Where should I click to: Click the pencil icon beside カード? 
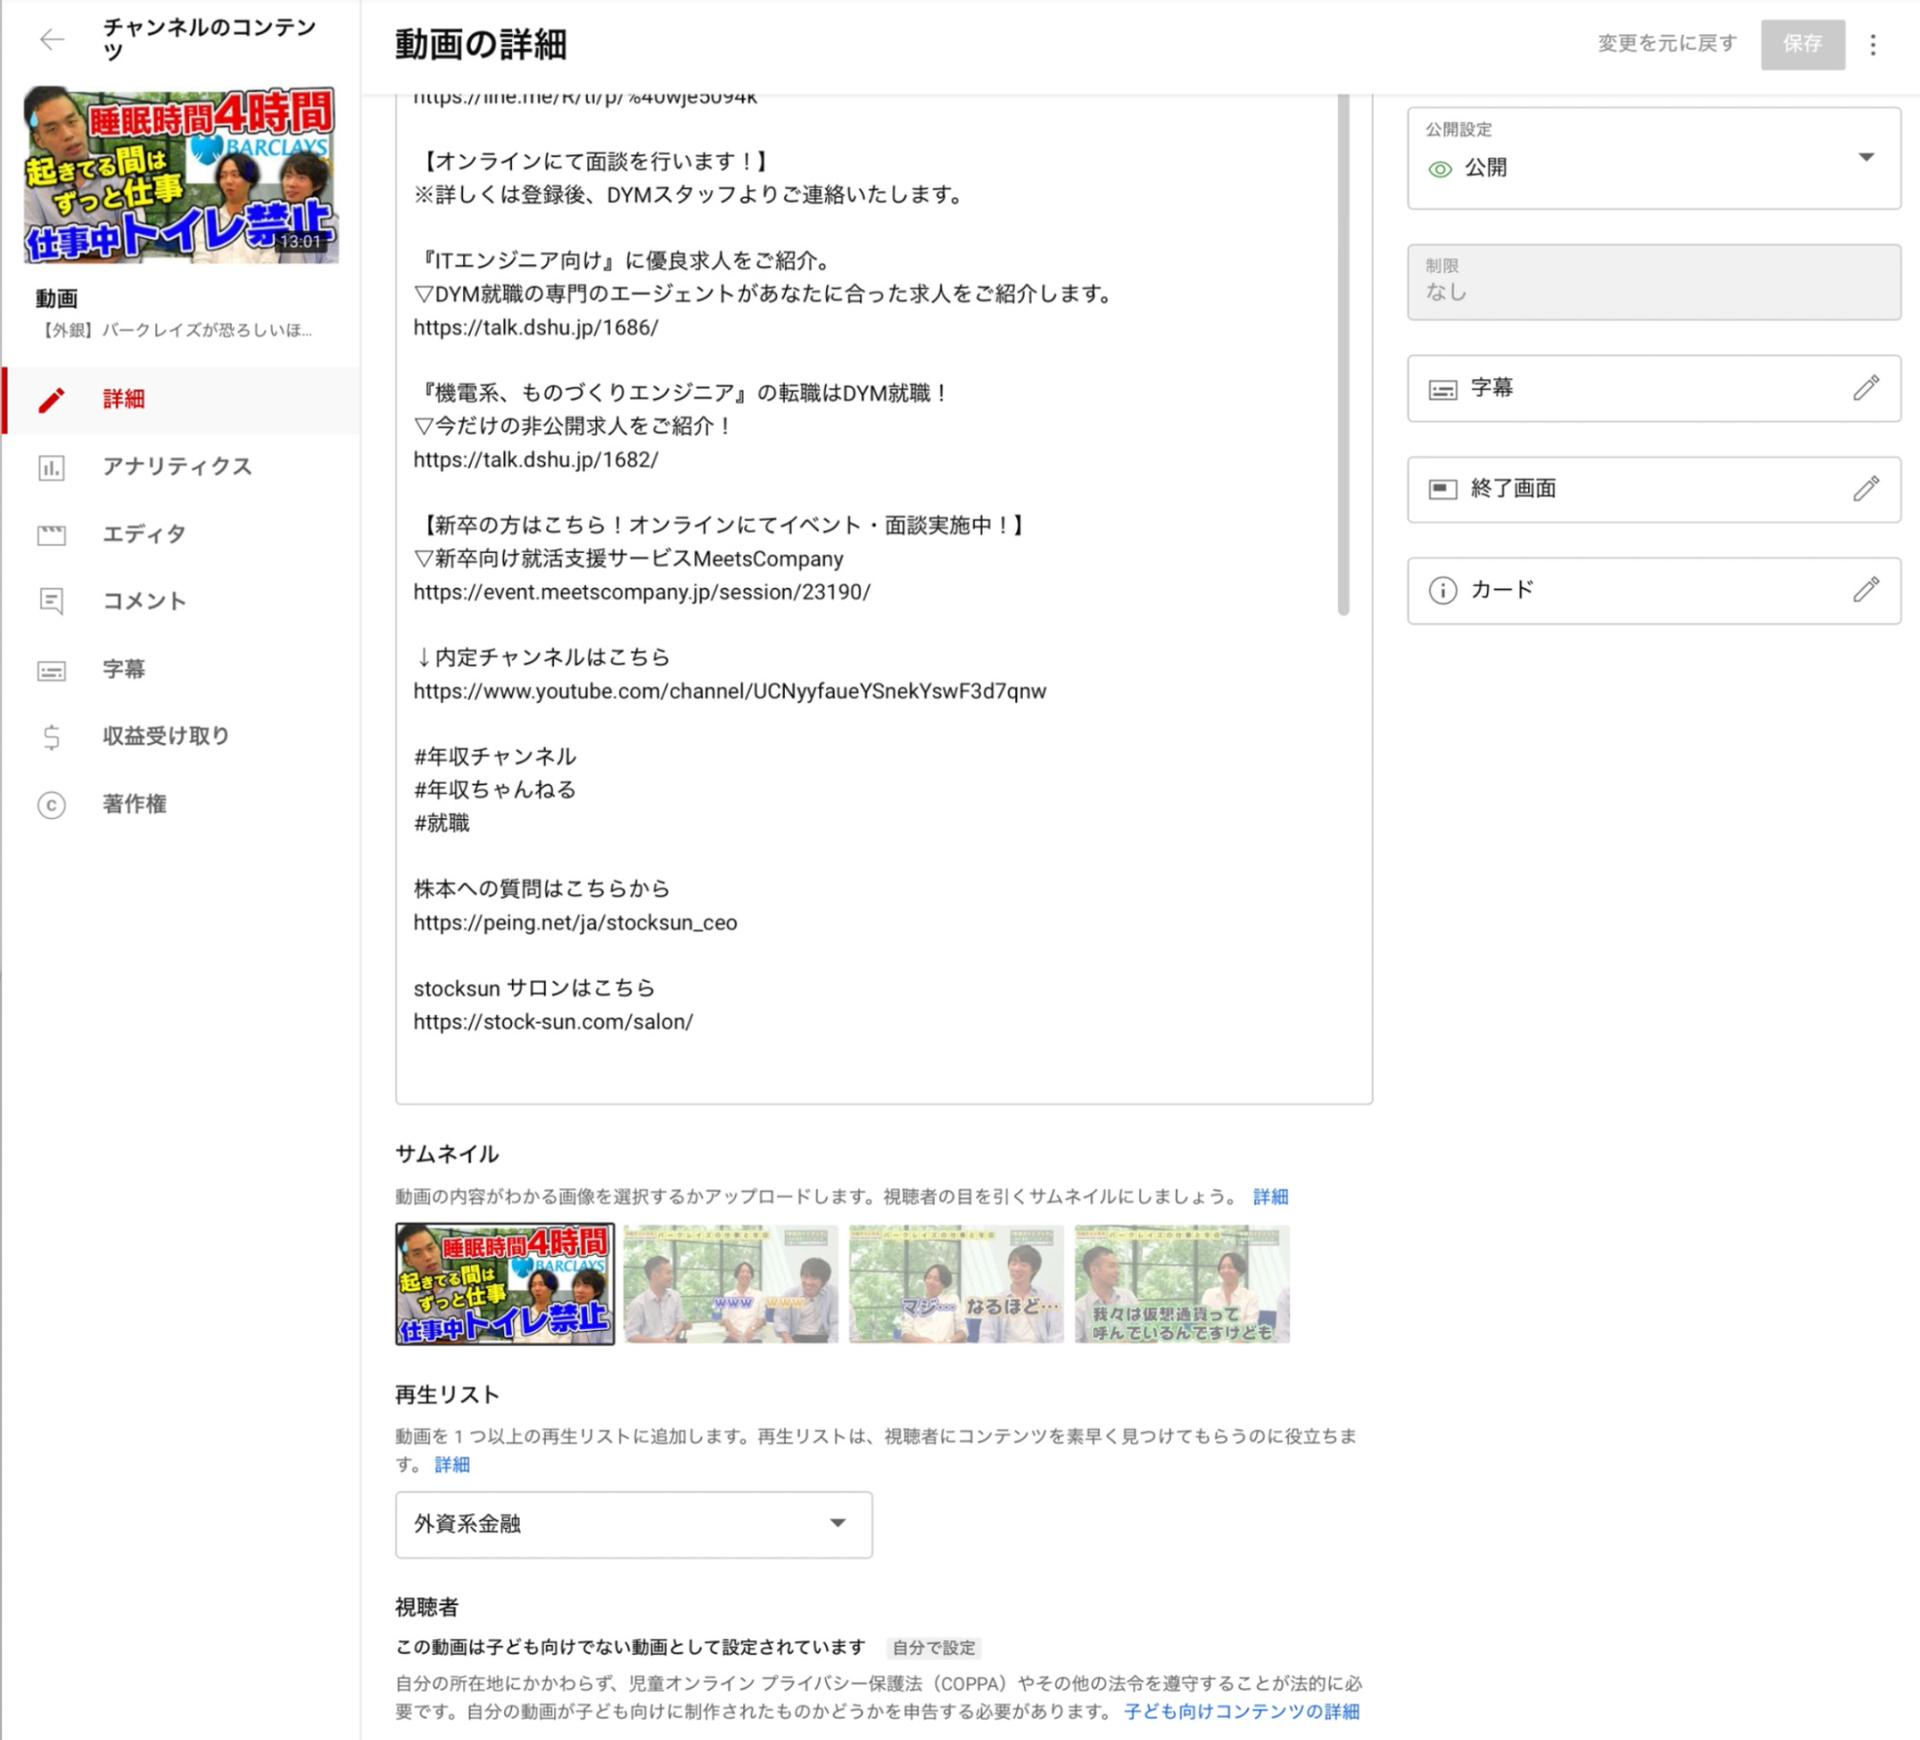click(1865, 590)
